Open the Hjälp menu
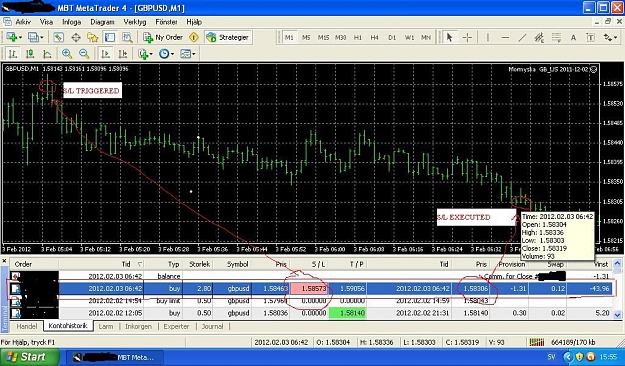This screenshot has height=366, width=625. (x=194, y=22)
